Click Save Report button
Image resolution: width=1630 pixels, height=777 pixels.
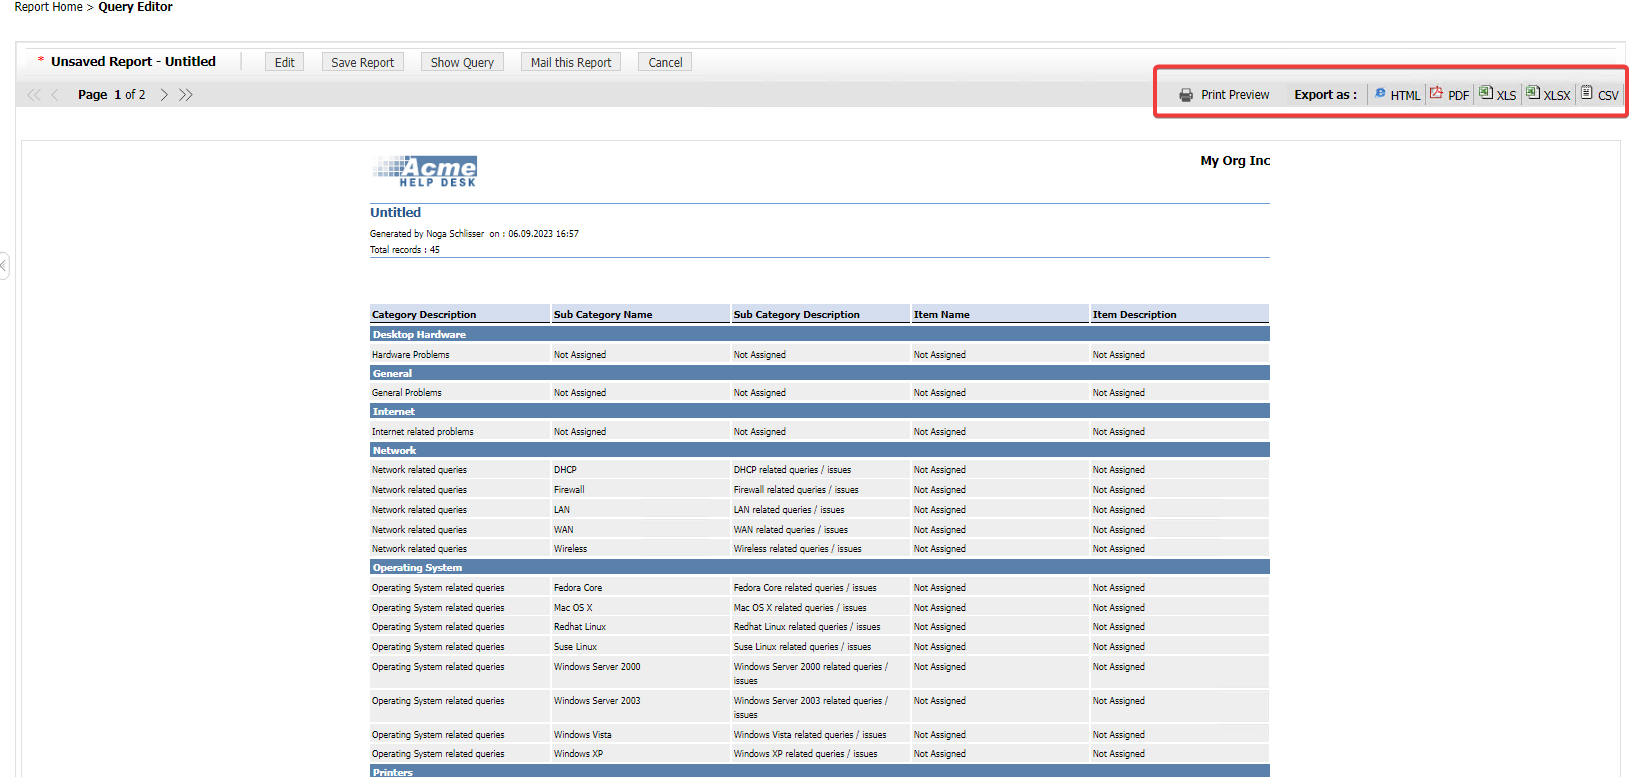[x=362, y=62]
